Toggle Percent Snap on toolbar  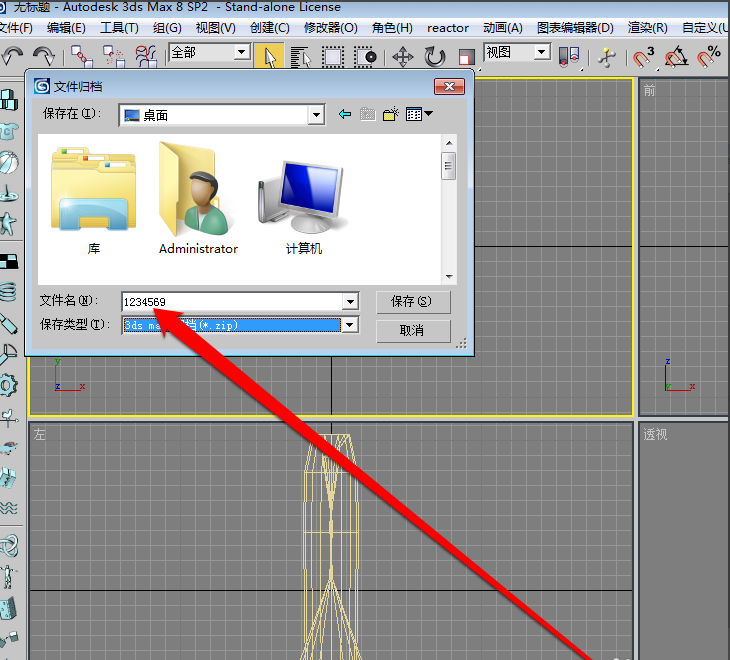[709, 57]
